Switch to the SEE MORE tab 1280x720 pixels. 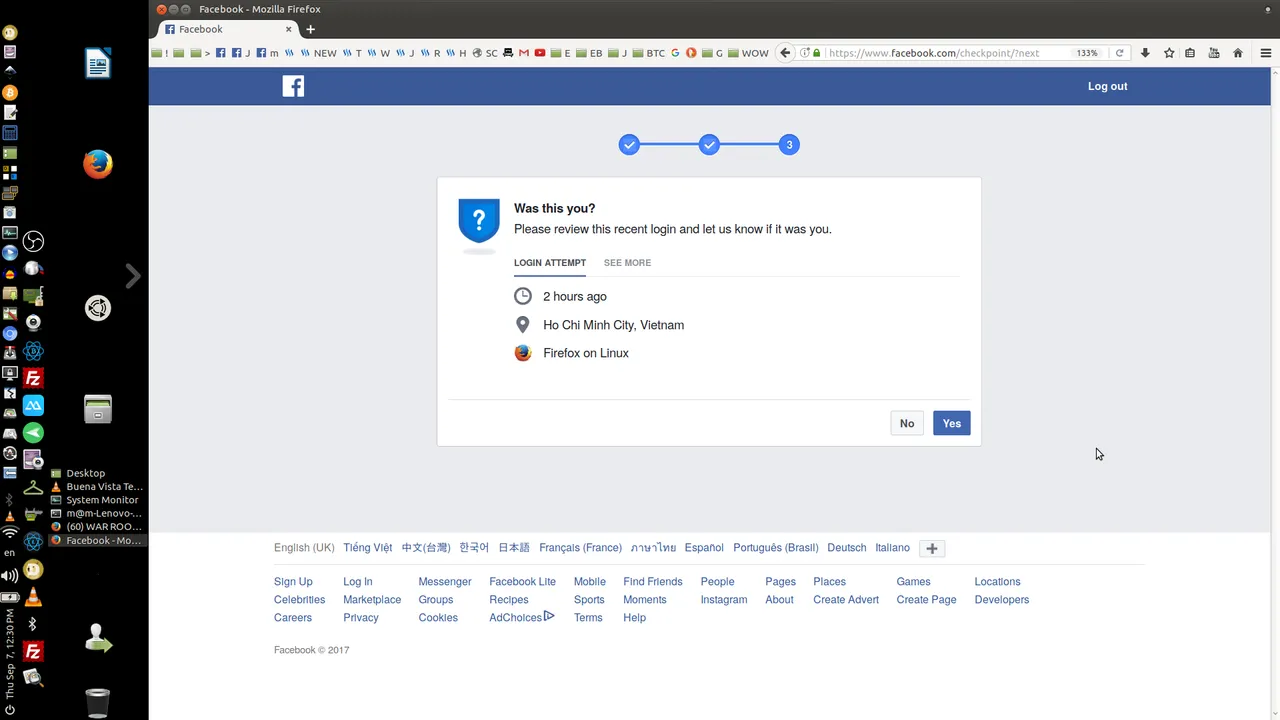[x=627, y=263]
